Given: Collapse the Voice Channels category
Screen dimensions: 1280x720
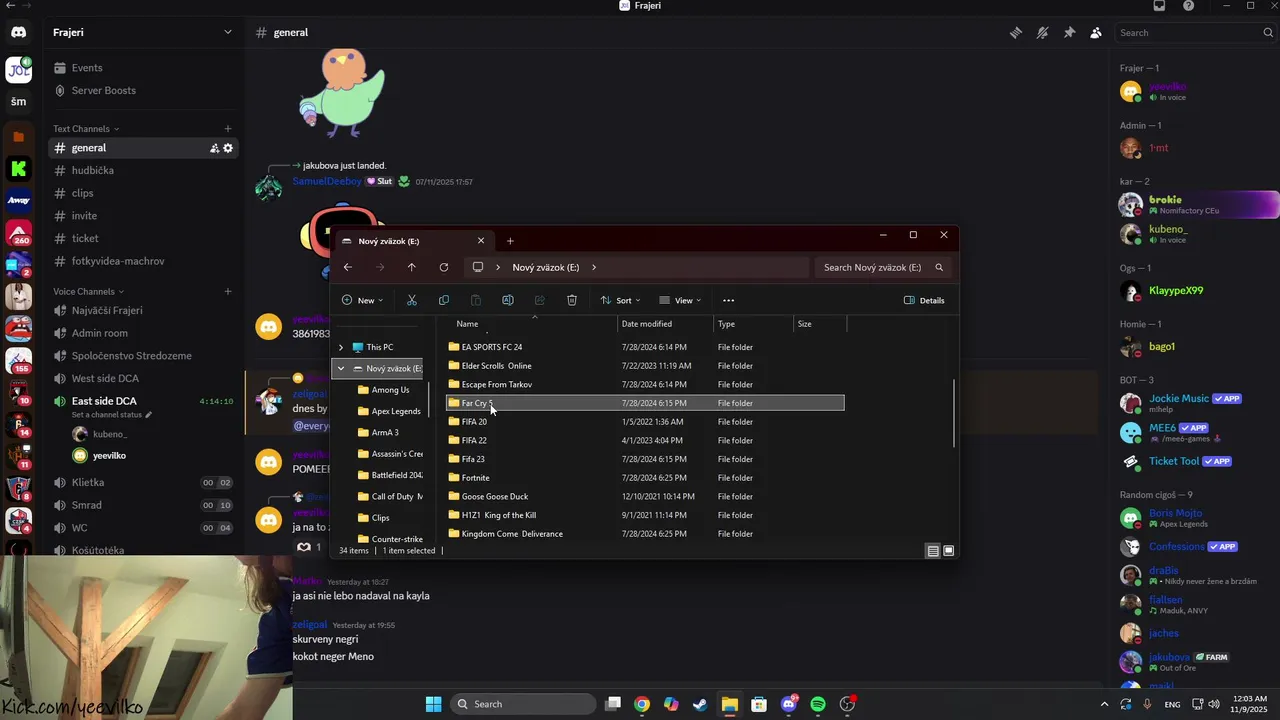Looking at the screenshot, I should pos(88,291).
